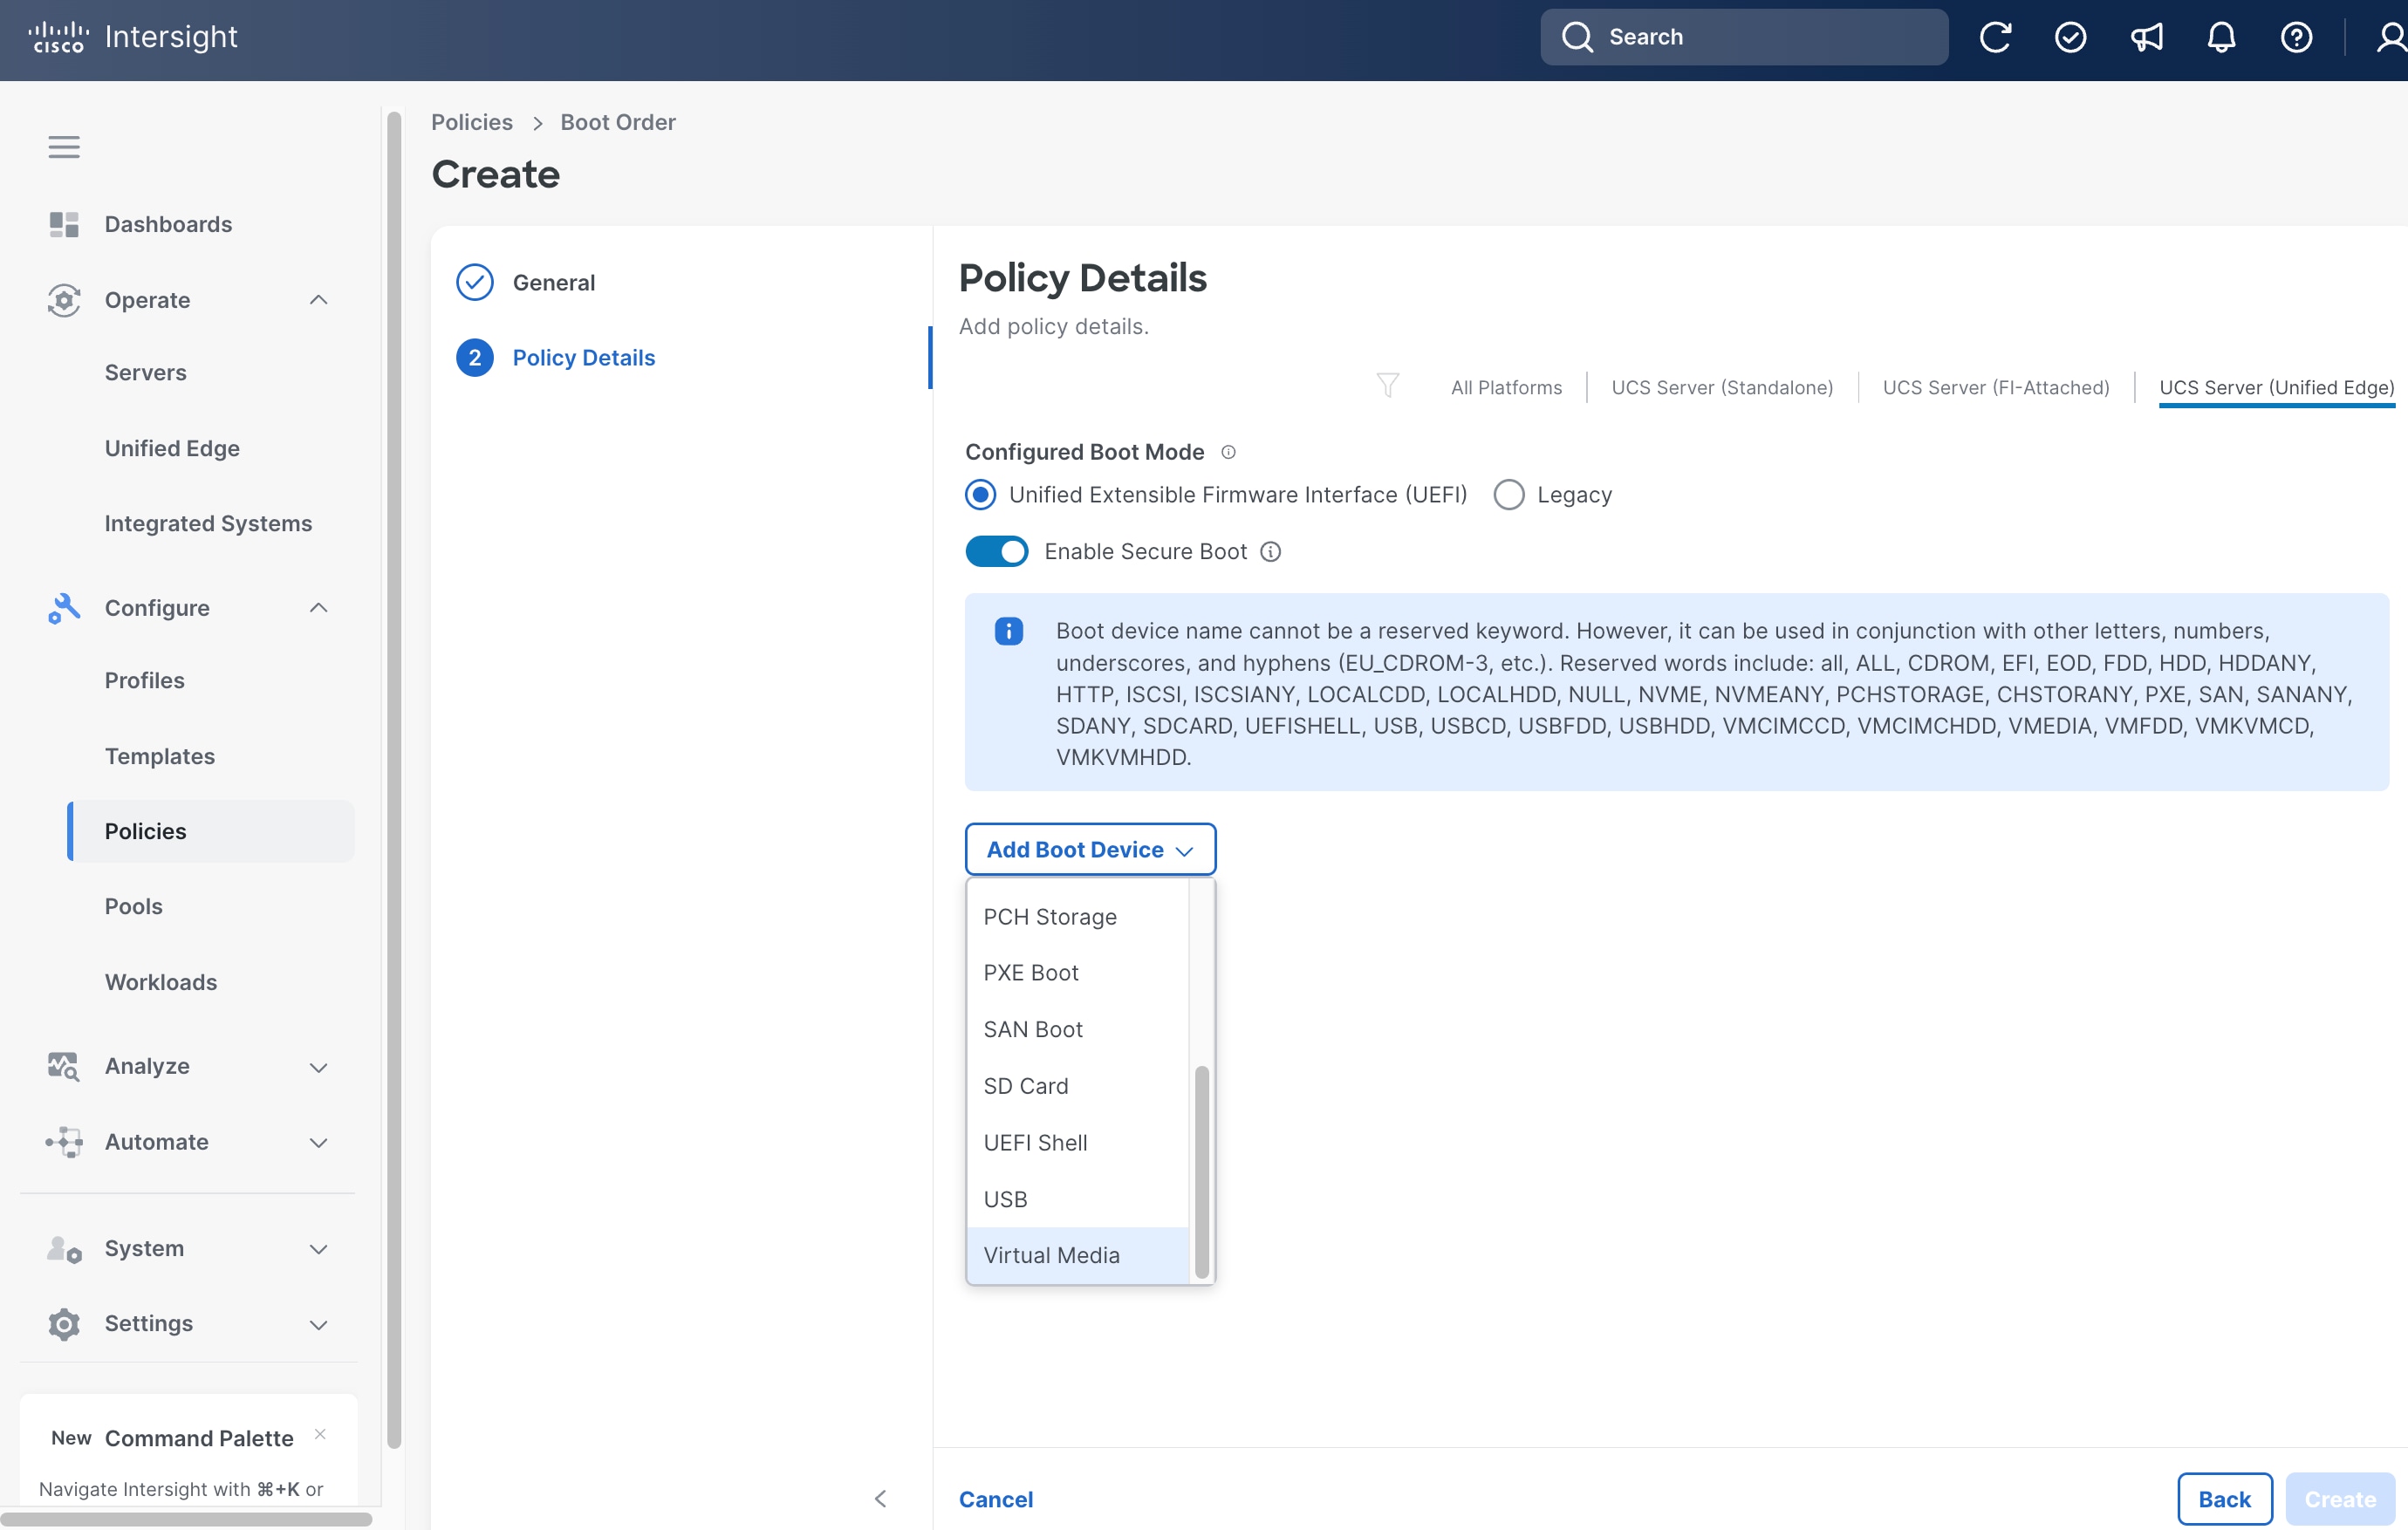
Task: Select the UEFI boot mode radio
Action: (x=980, y=495)
